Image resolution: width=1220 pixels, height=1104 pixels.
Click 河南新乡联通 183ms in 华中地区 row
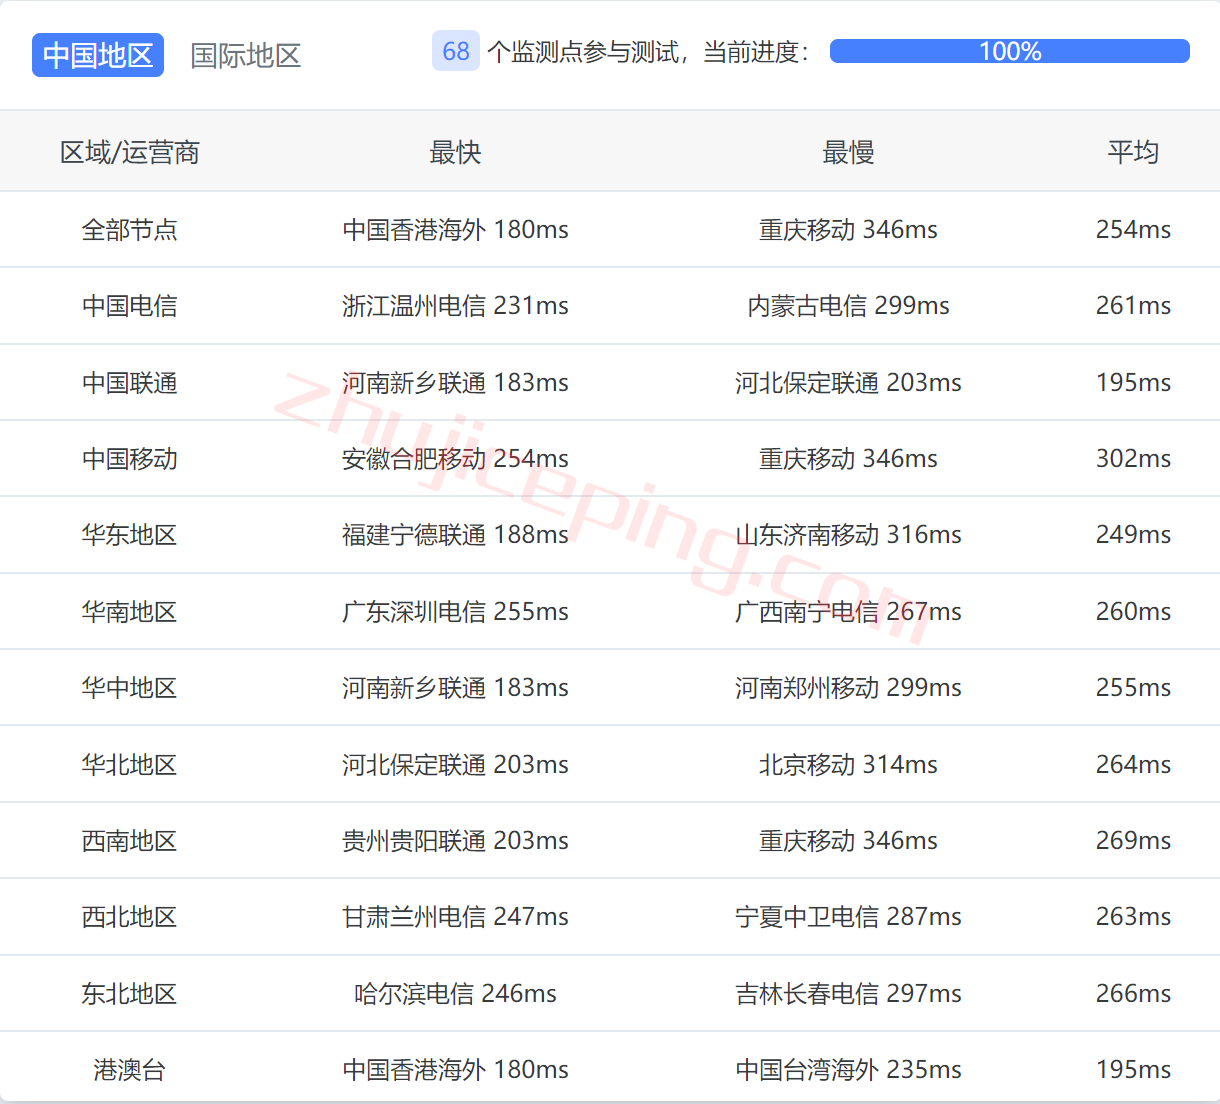[x=455, y=688]
